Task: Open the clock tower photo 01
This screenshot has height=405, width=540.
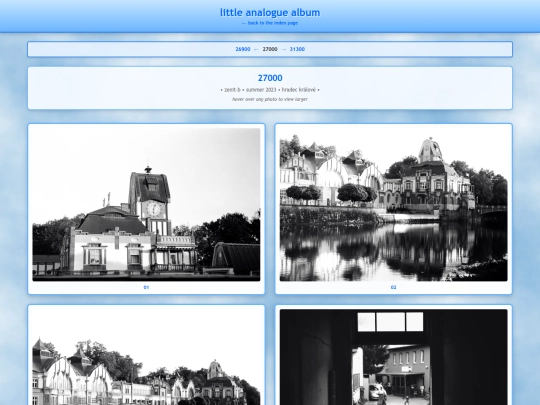Action: click(x=146, y=205)
